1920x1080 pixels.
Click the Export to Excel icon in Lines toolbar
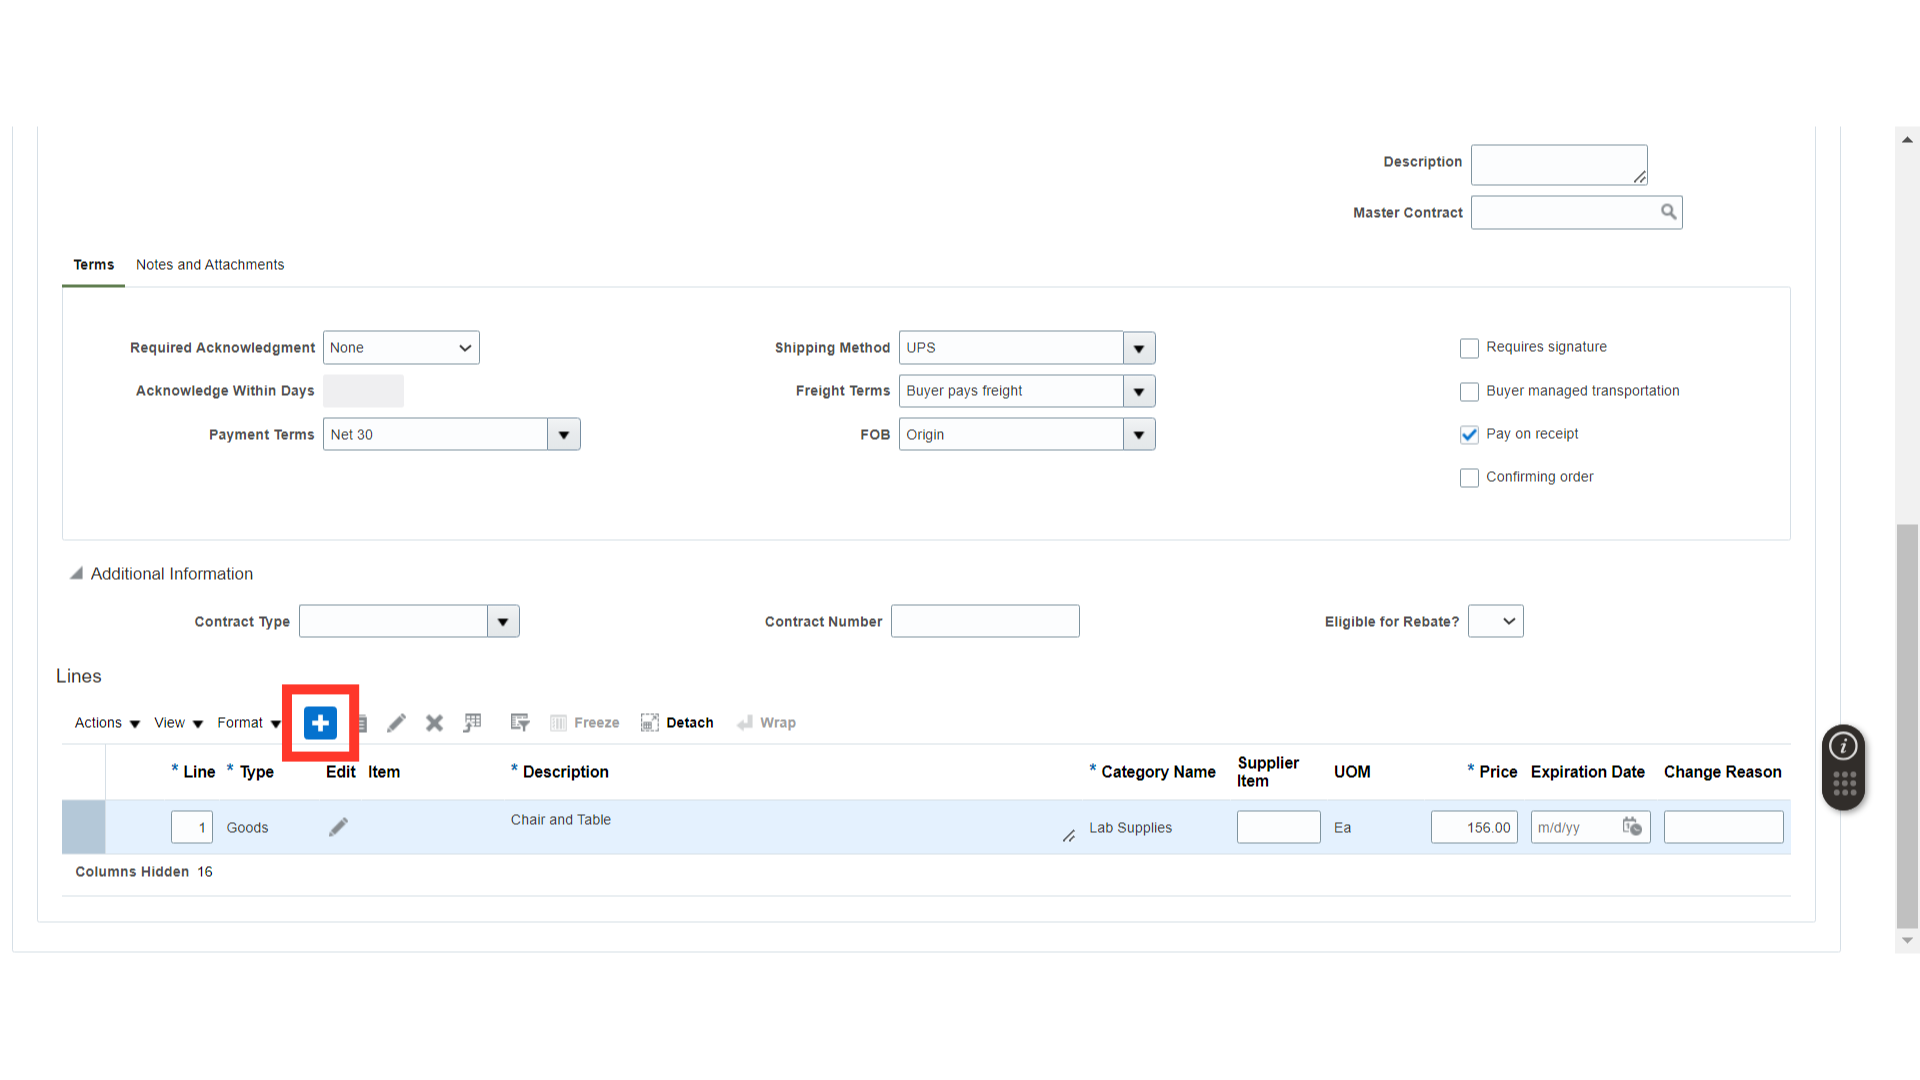click(472, 723)
